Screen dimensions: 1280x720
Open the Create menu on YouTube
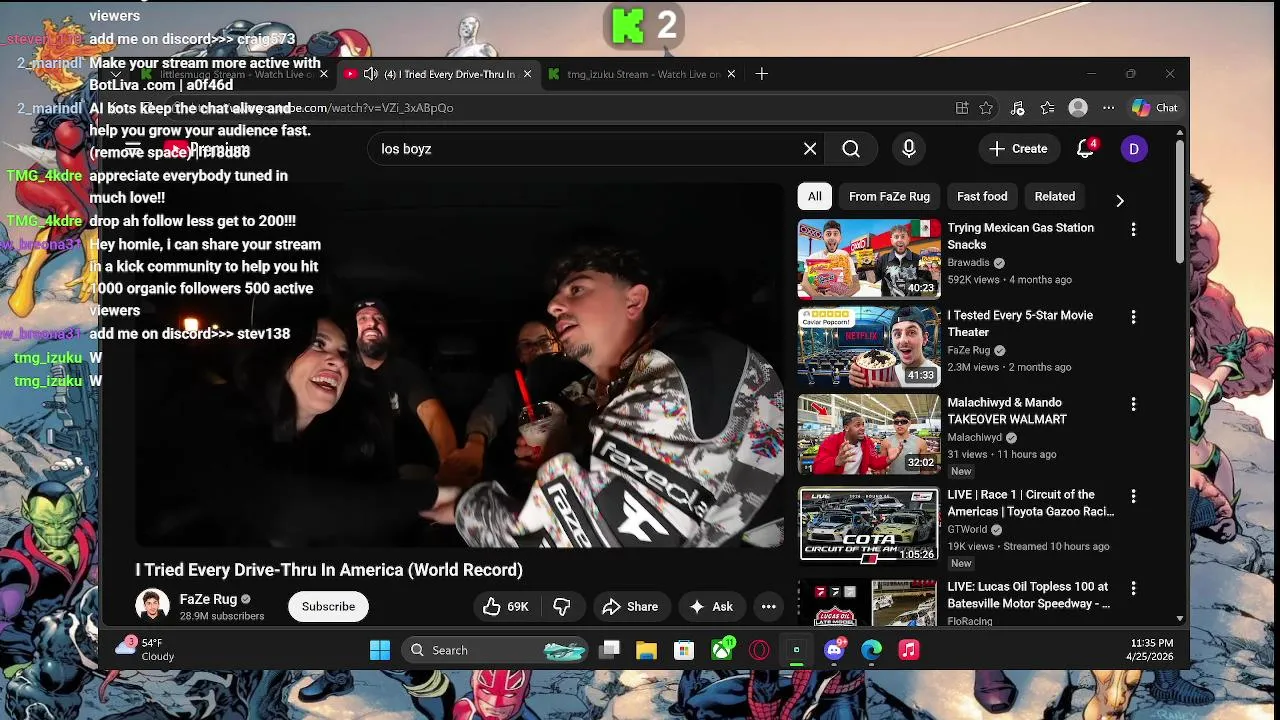pyautogui.click(x=1018, y=149)
